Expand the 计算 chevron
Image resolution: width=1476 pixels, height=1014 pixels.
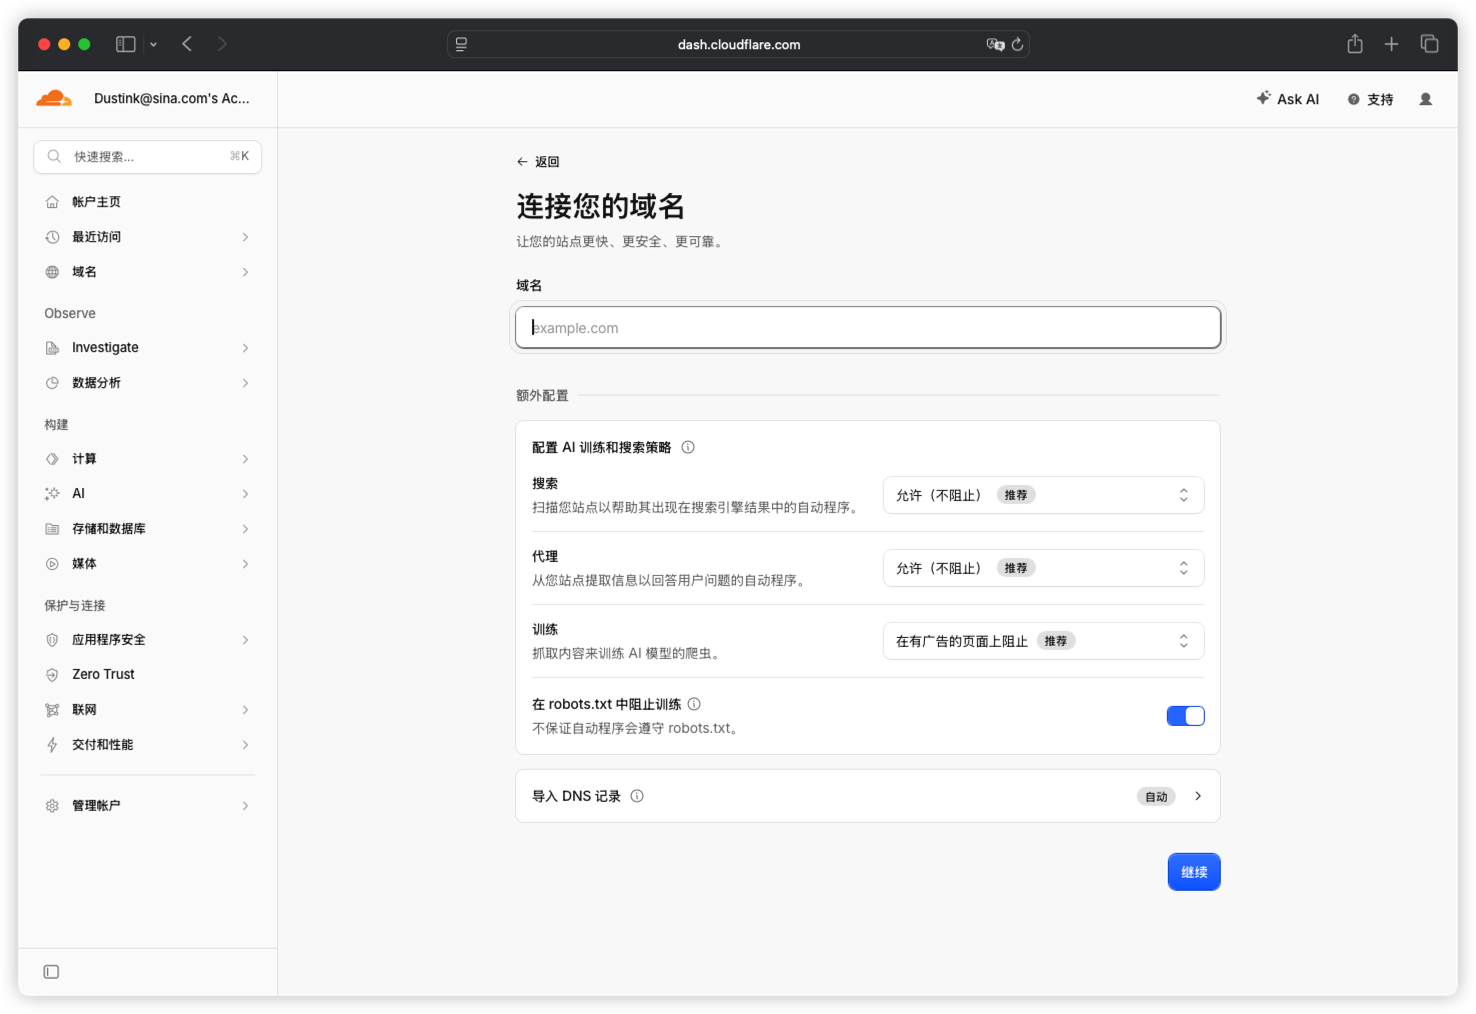[x=245, y=459]
